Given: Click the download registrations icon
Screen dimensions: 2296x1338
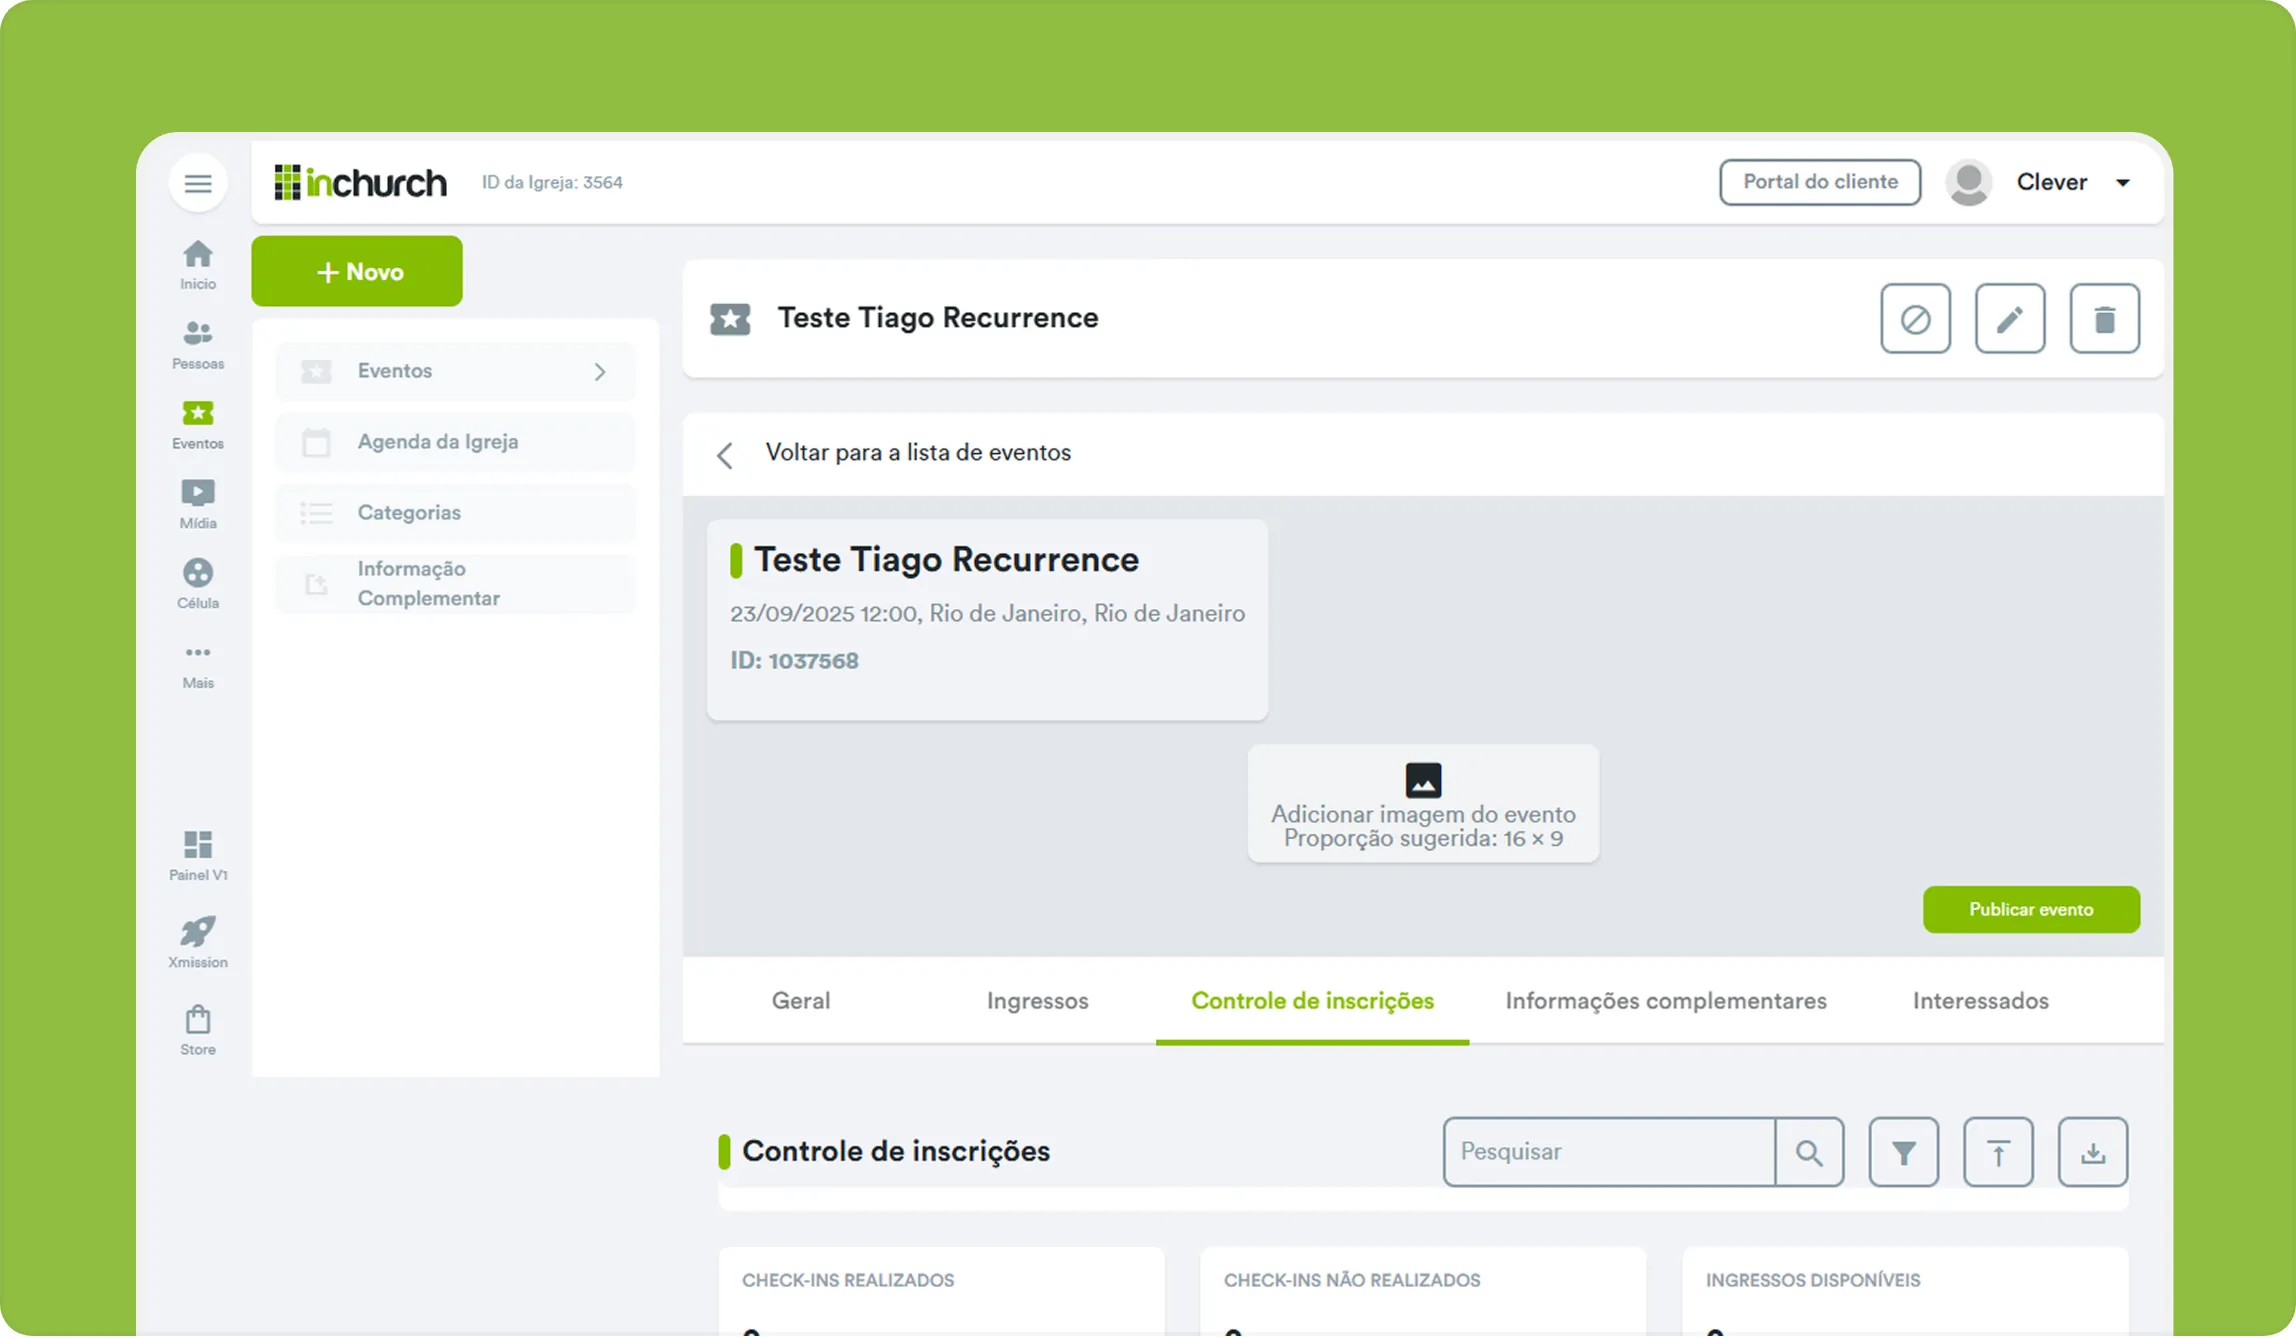Looking at the screenshot, I should click(x=2093, y=1153).
